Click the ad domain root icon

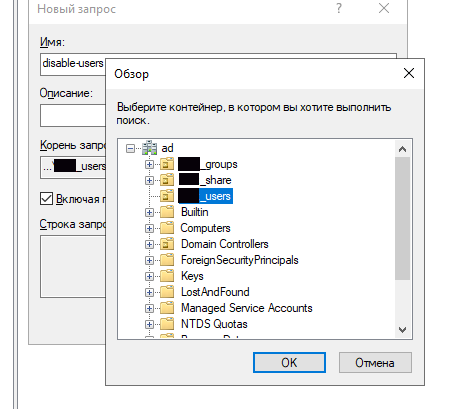coord(149,148)
